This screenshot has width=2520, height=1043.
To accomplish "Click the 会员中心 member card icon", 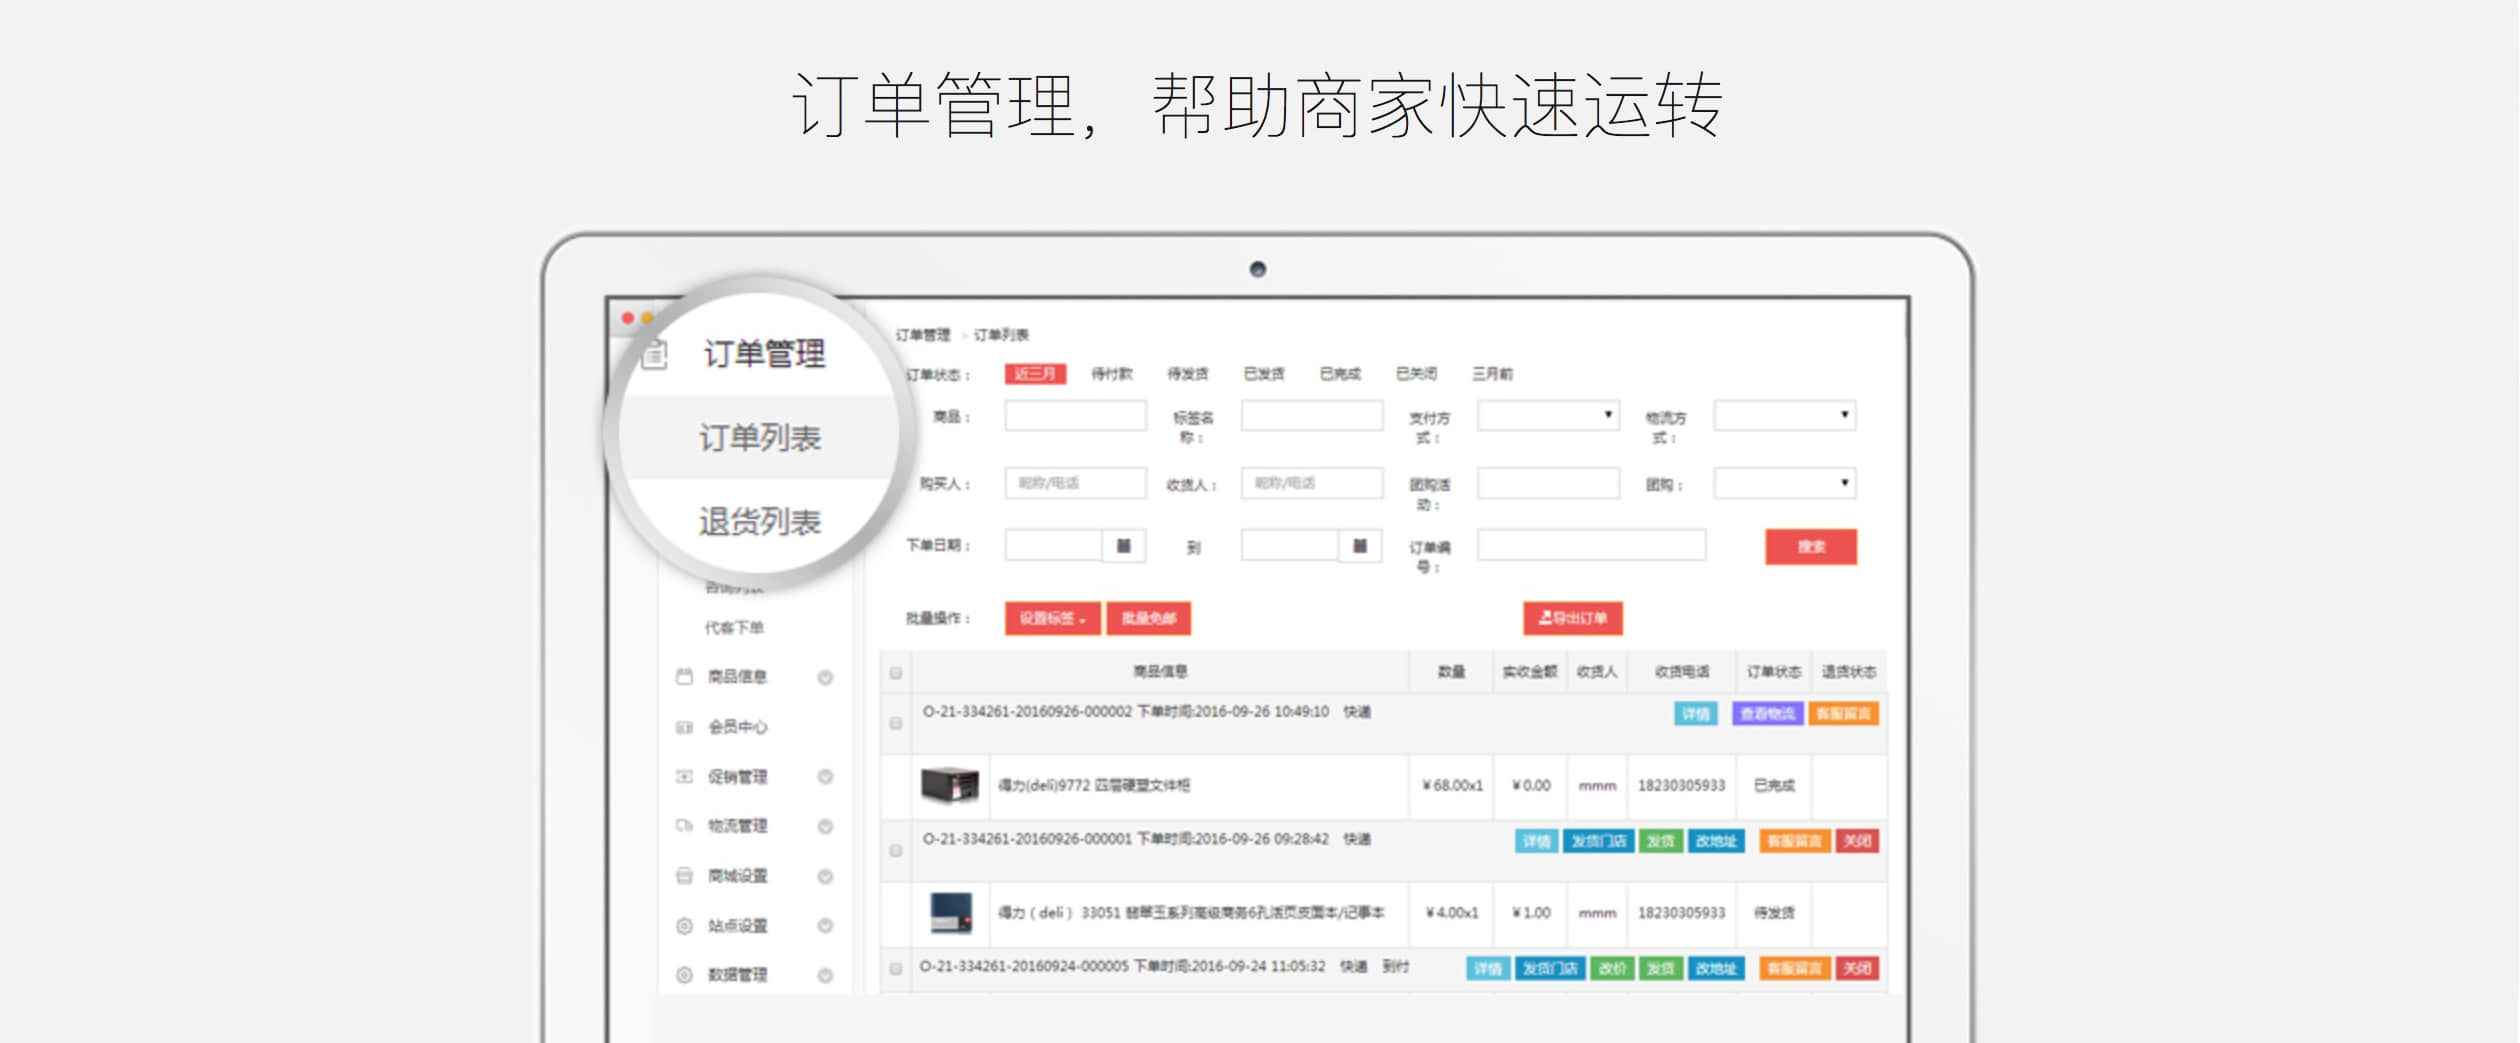I will point(684,727).
